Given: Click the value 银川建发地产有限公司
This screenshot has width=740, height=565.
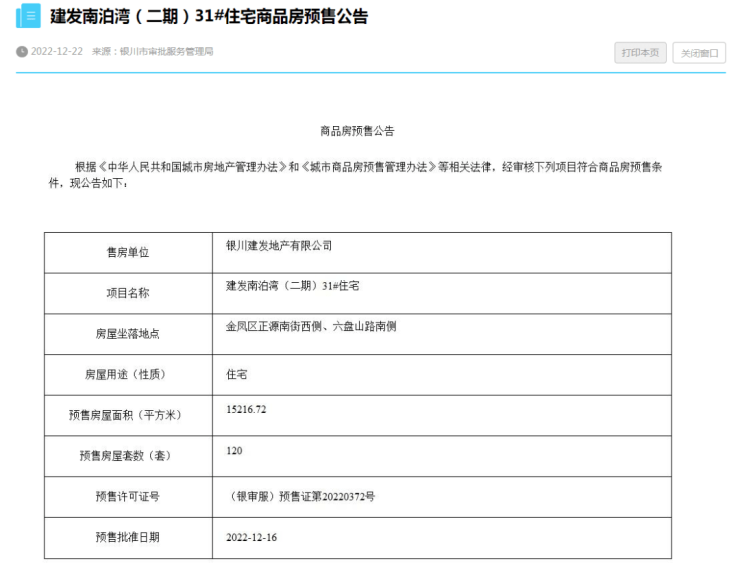Looking at the screenshot, I should point(279,245).
